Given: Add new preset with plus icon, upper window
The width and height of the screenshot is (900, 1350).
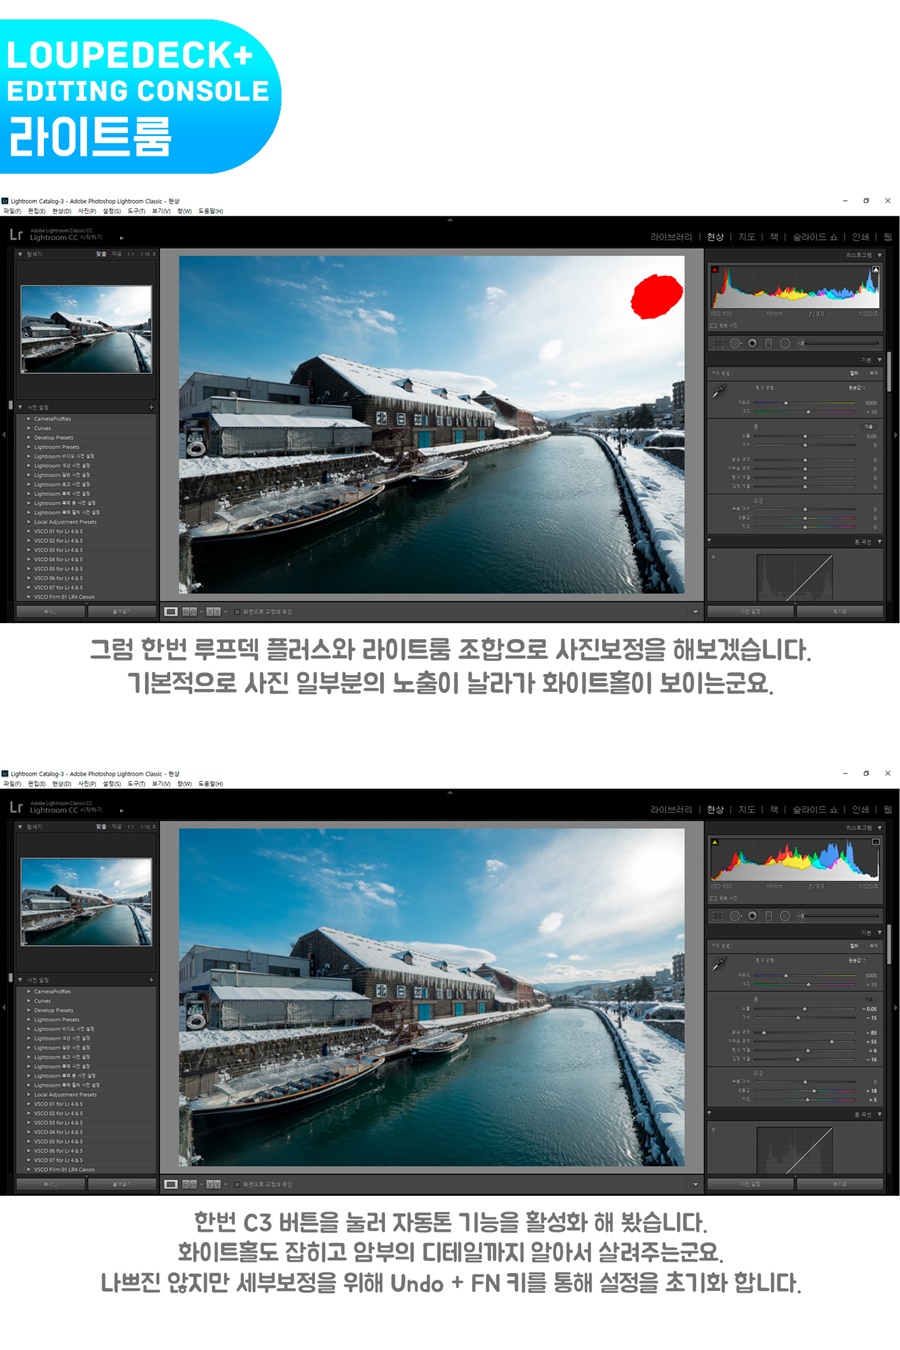Looking at the screenshot, I should pyautogui.click(x=151, y=407).
